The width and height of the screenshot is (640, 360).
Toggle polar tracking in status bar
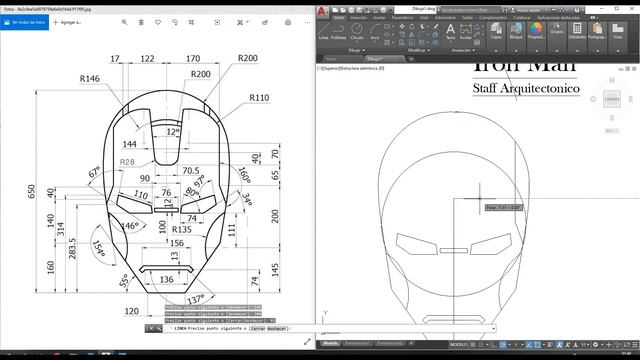503,345
